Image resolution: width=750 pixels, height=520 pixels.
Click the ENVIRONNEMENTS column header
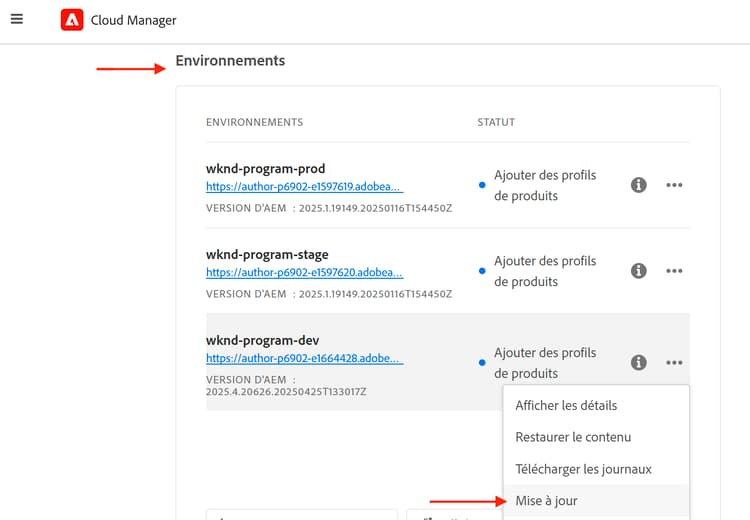click(x=254, y=122)
